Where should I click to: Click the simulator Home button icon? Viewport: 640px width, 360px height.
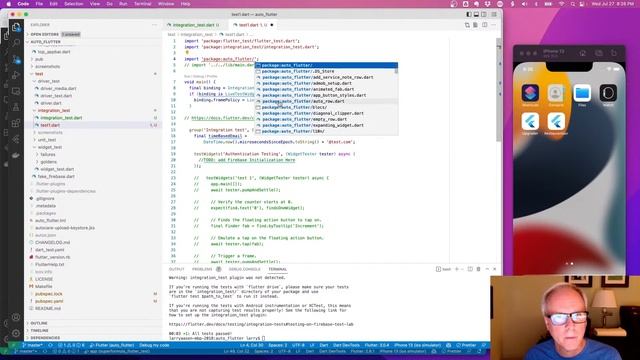coord(583,53)
